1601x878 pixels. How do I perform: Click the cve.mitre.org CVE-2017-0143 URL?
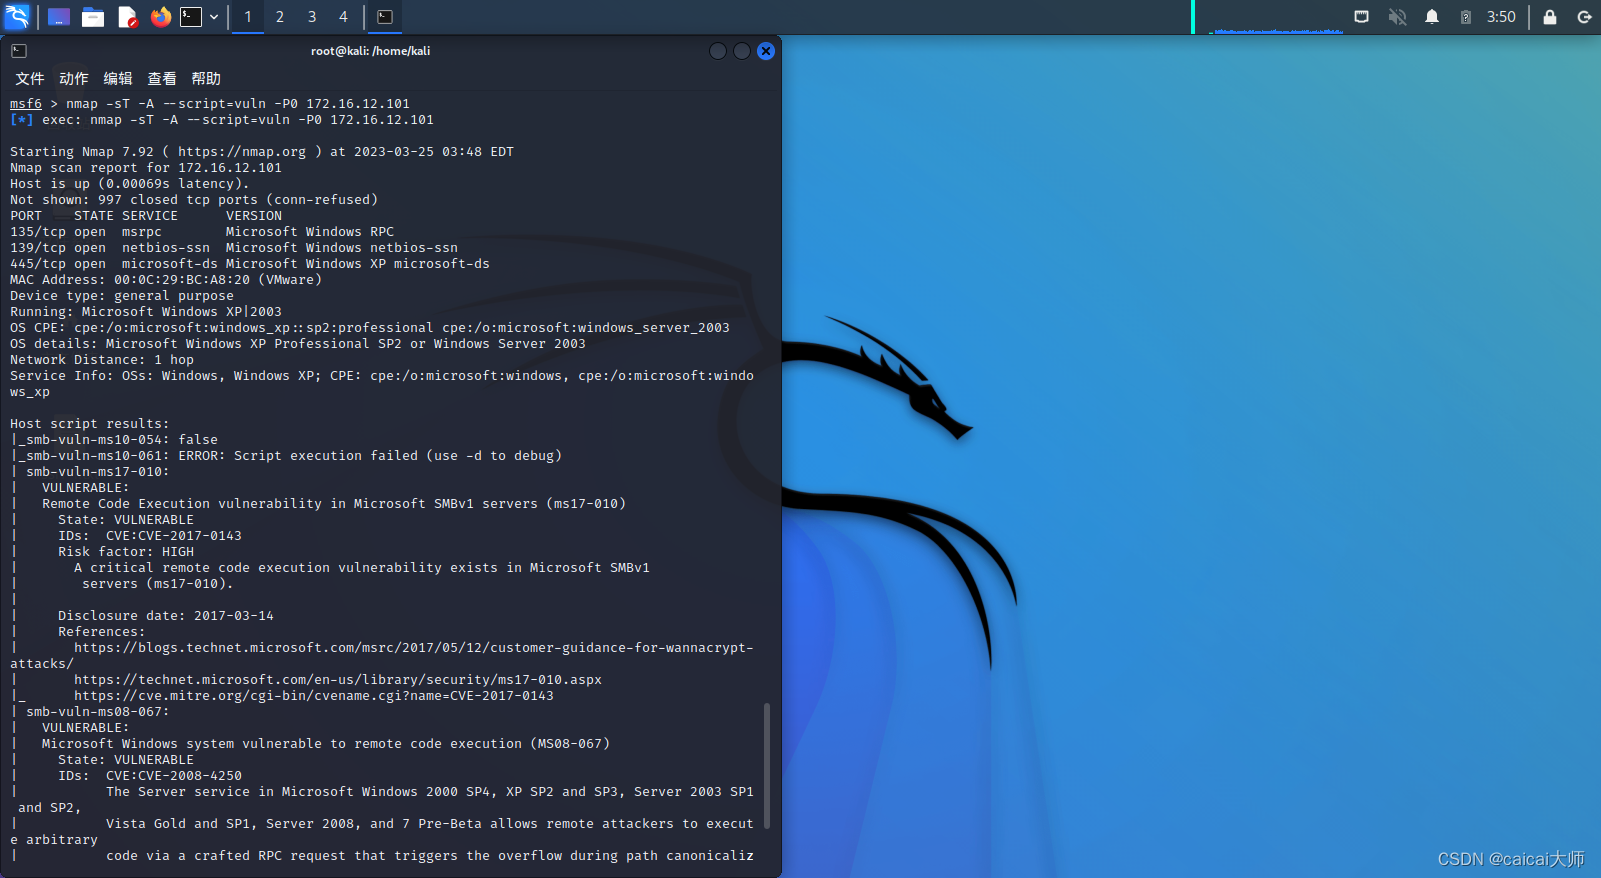(314, 696)
